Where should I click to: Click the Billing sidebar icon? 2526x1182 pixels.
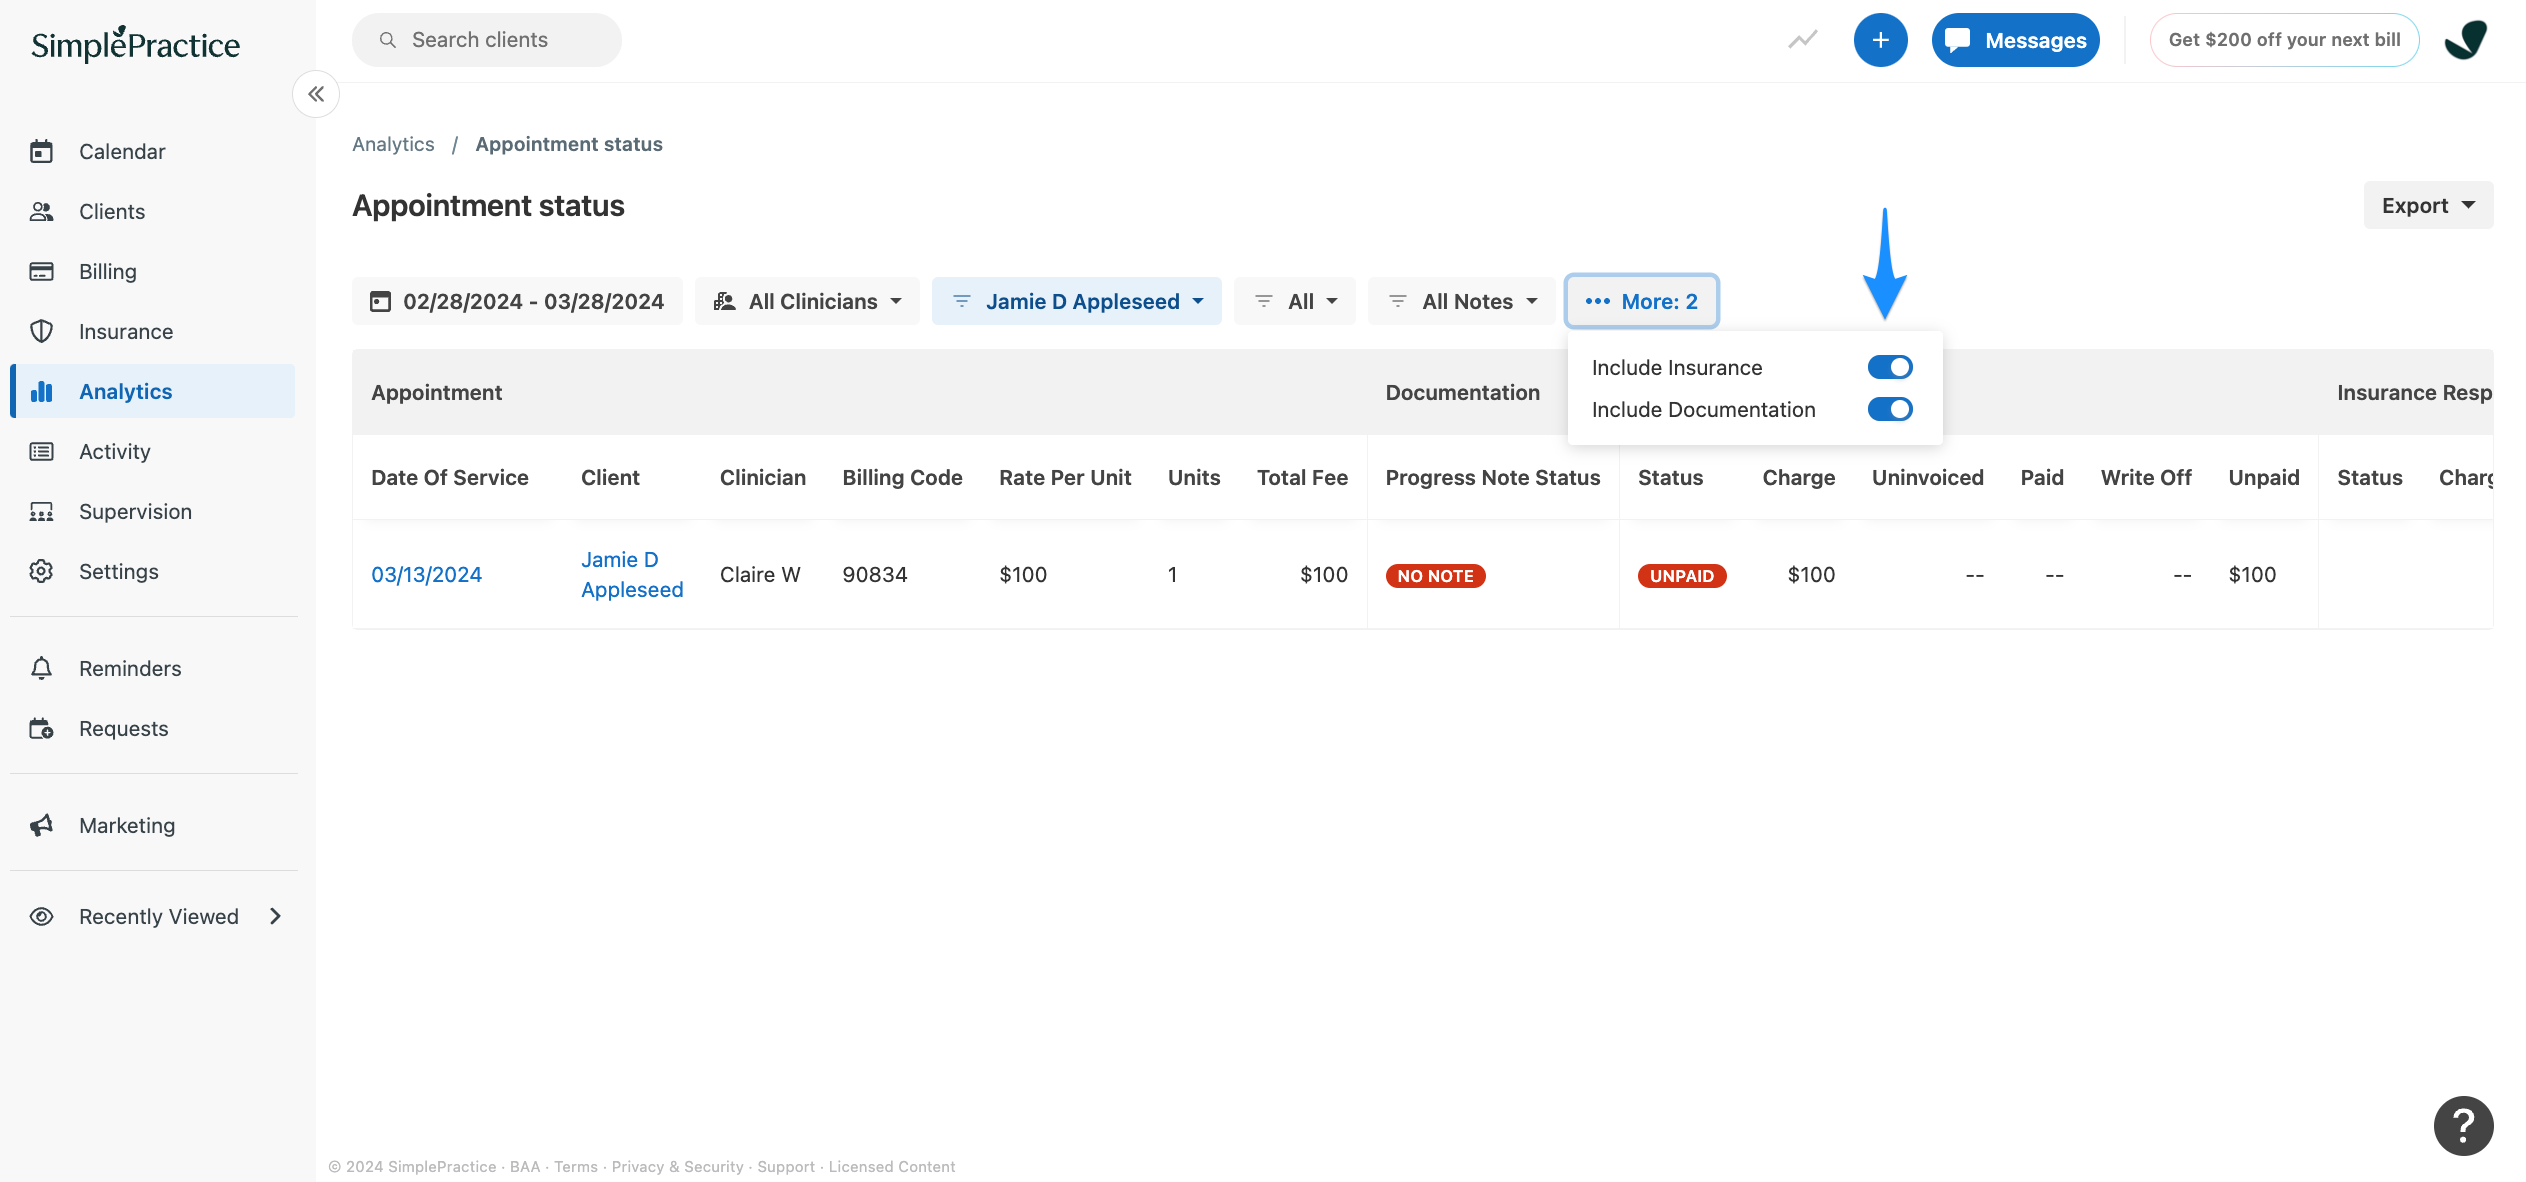(x=42, y=271)
